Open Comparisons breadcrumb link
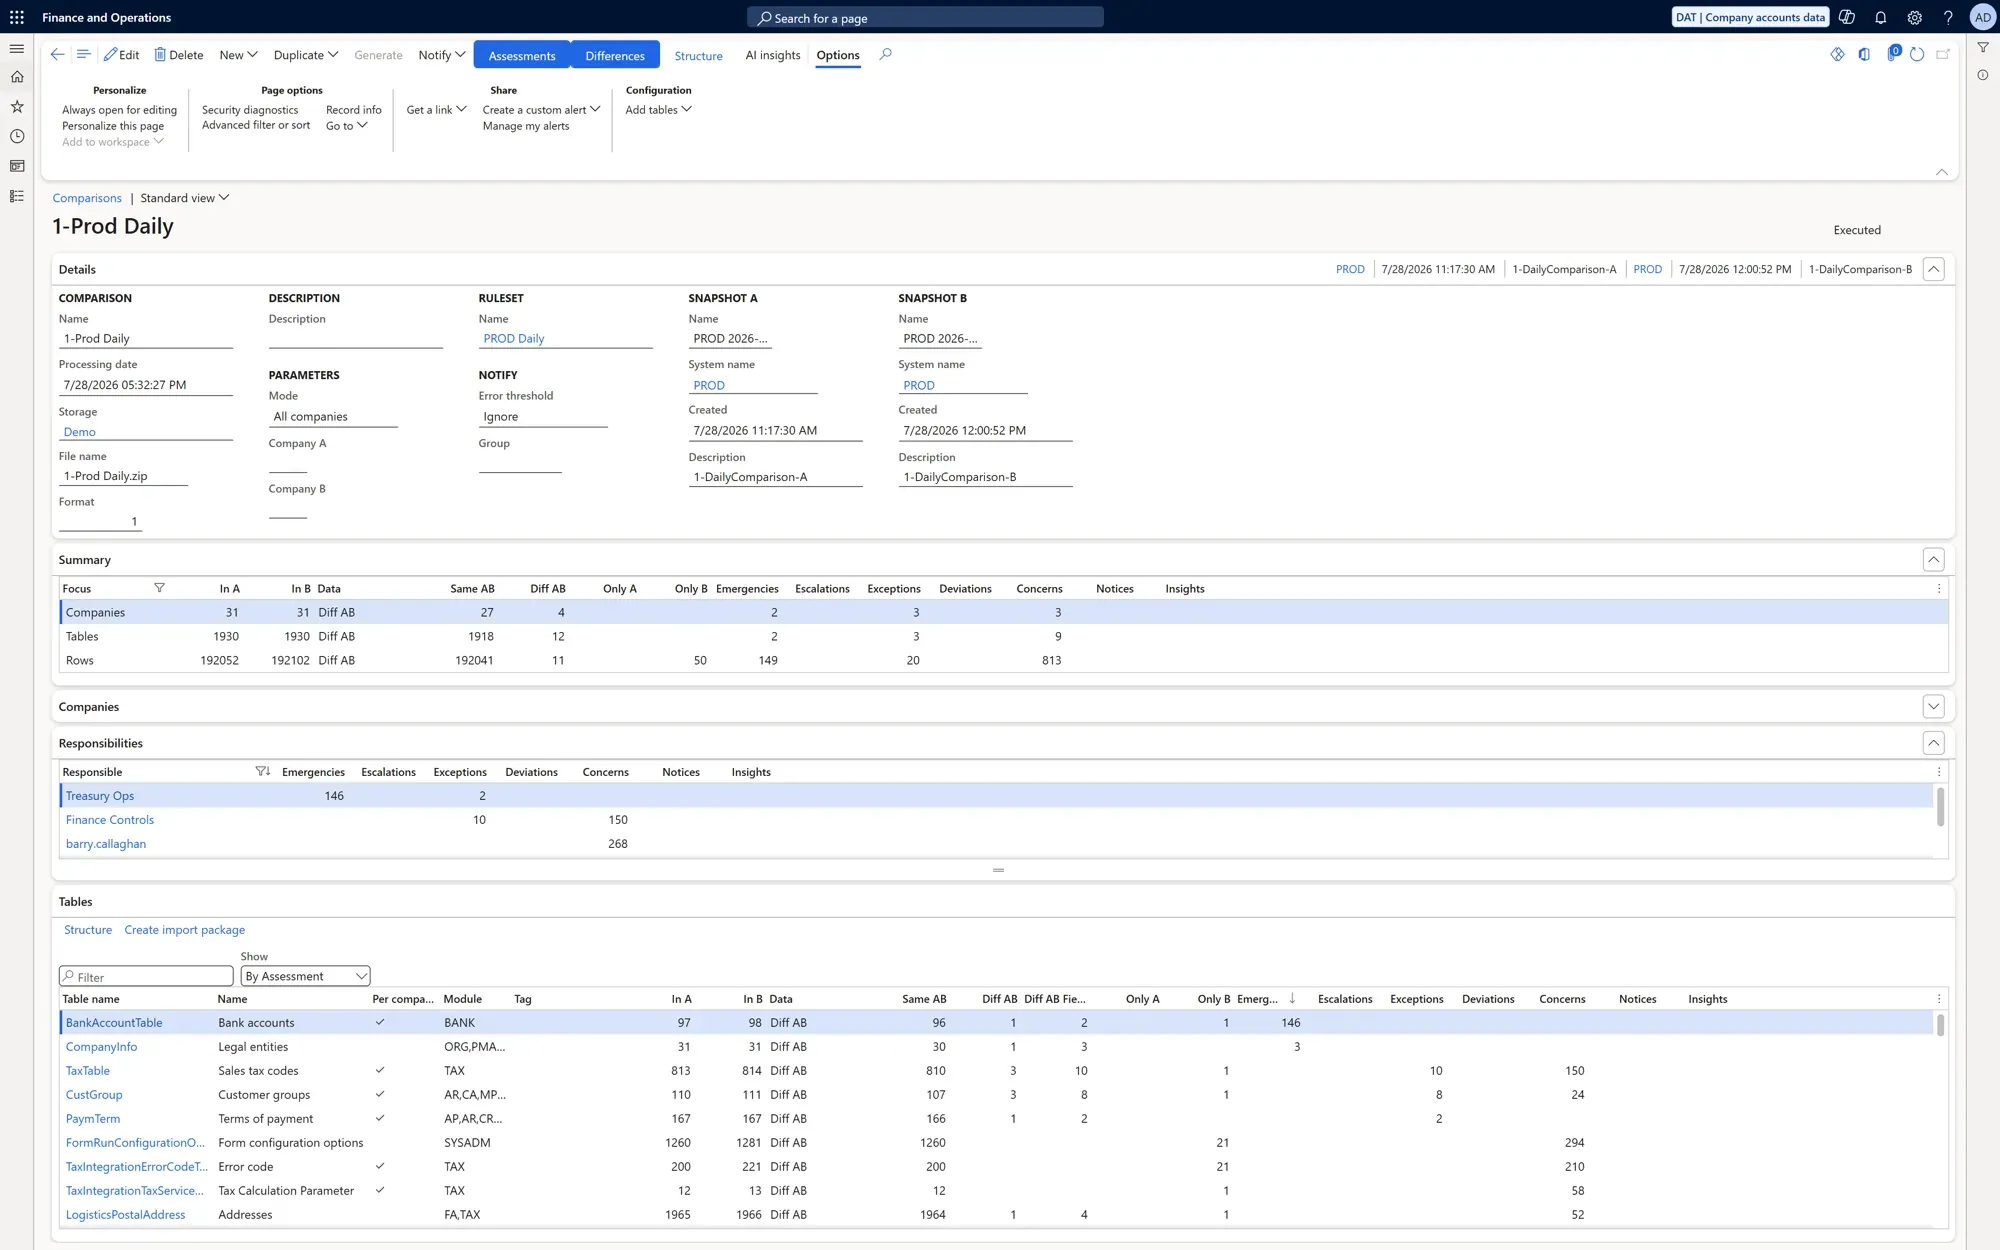2000x1250 pixels. point(87,198)
